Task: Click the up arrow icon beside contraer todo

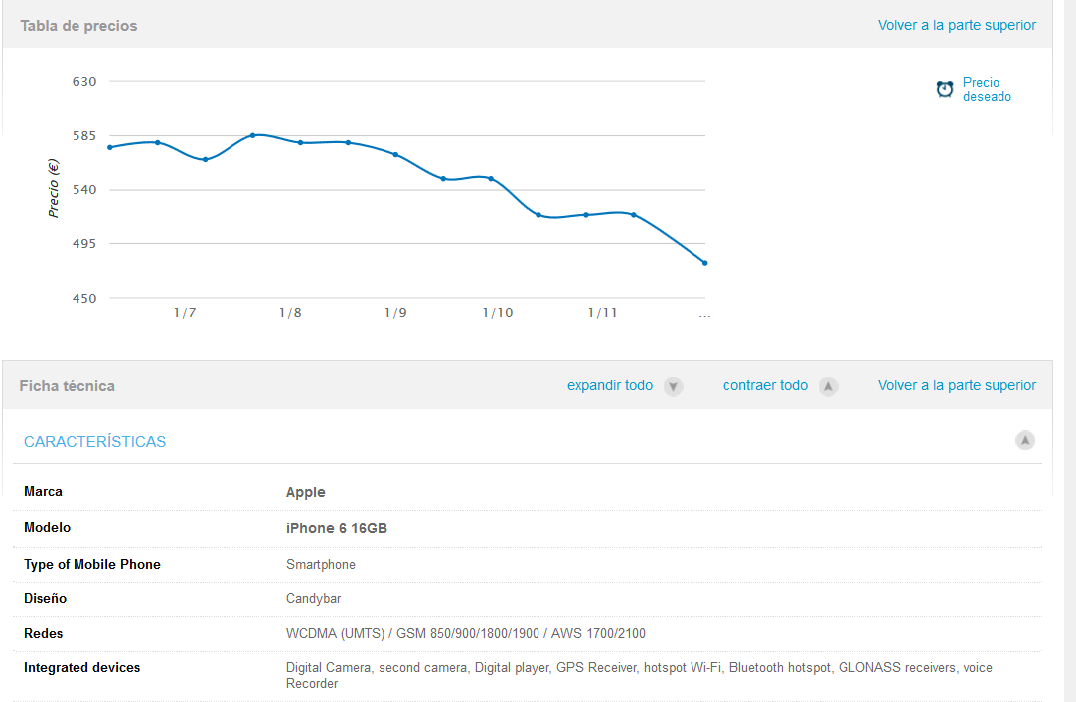Action: tap(828, 386)
